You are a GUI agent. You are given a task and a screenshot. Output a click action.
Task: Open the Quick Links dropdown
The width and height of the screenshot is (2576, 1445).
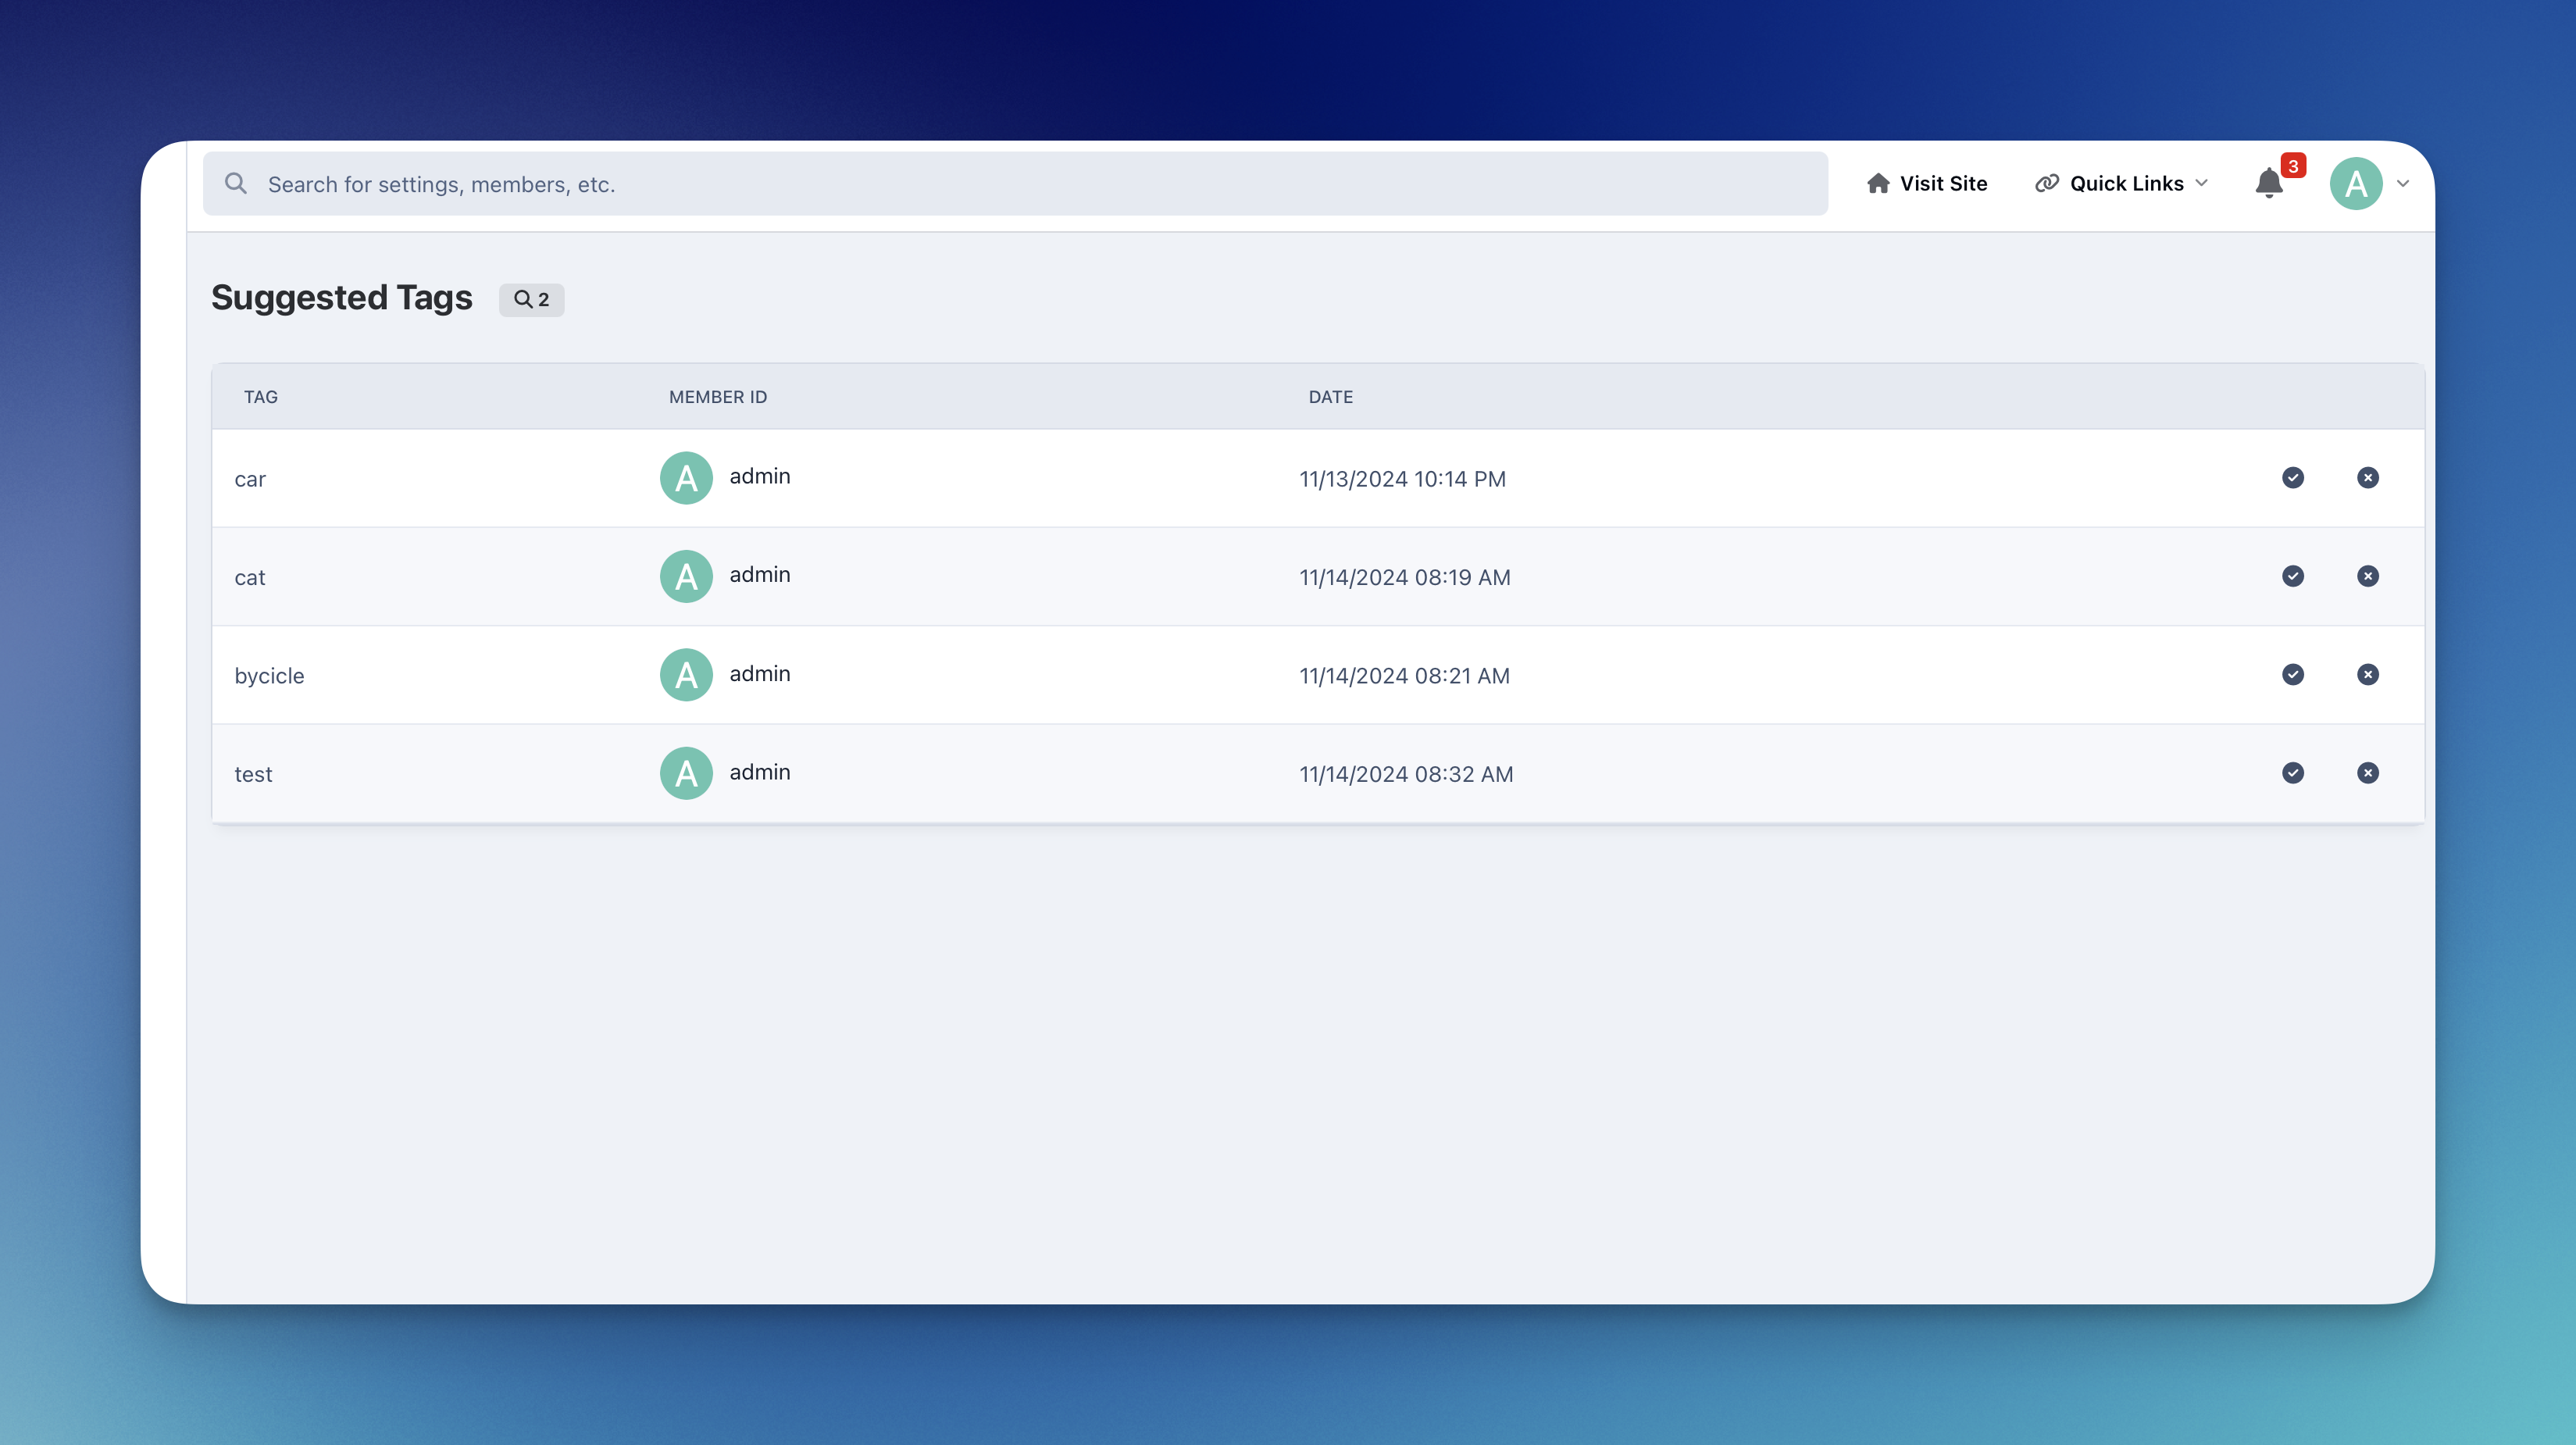pos(2121,183)
